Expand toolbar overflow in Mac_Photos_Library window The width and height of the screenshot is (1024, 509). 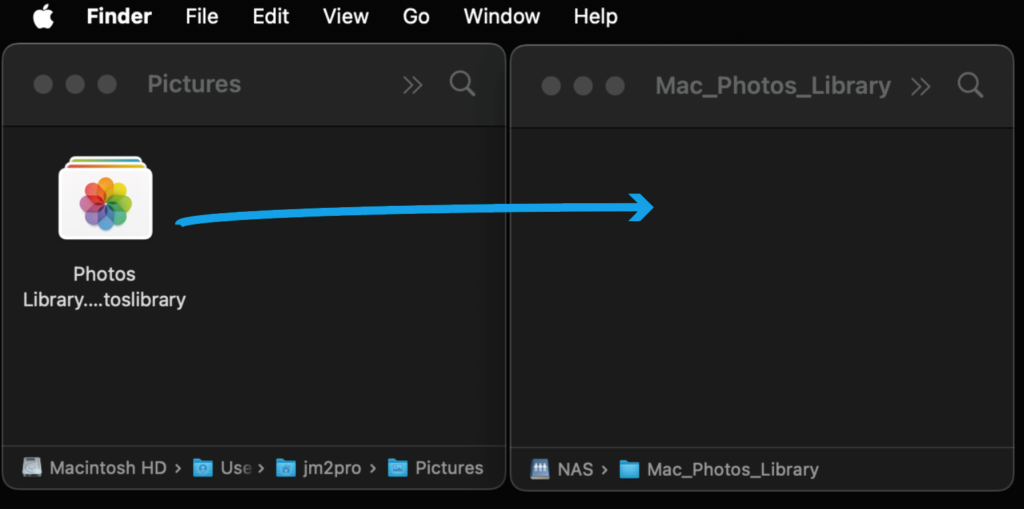pos(920,86)
